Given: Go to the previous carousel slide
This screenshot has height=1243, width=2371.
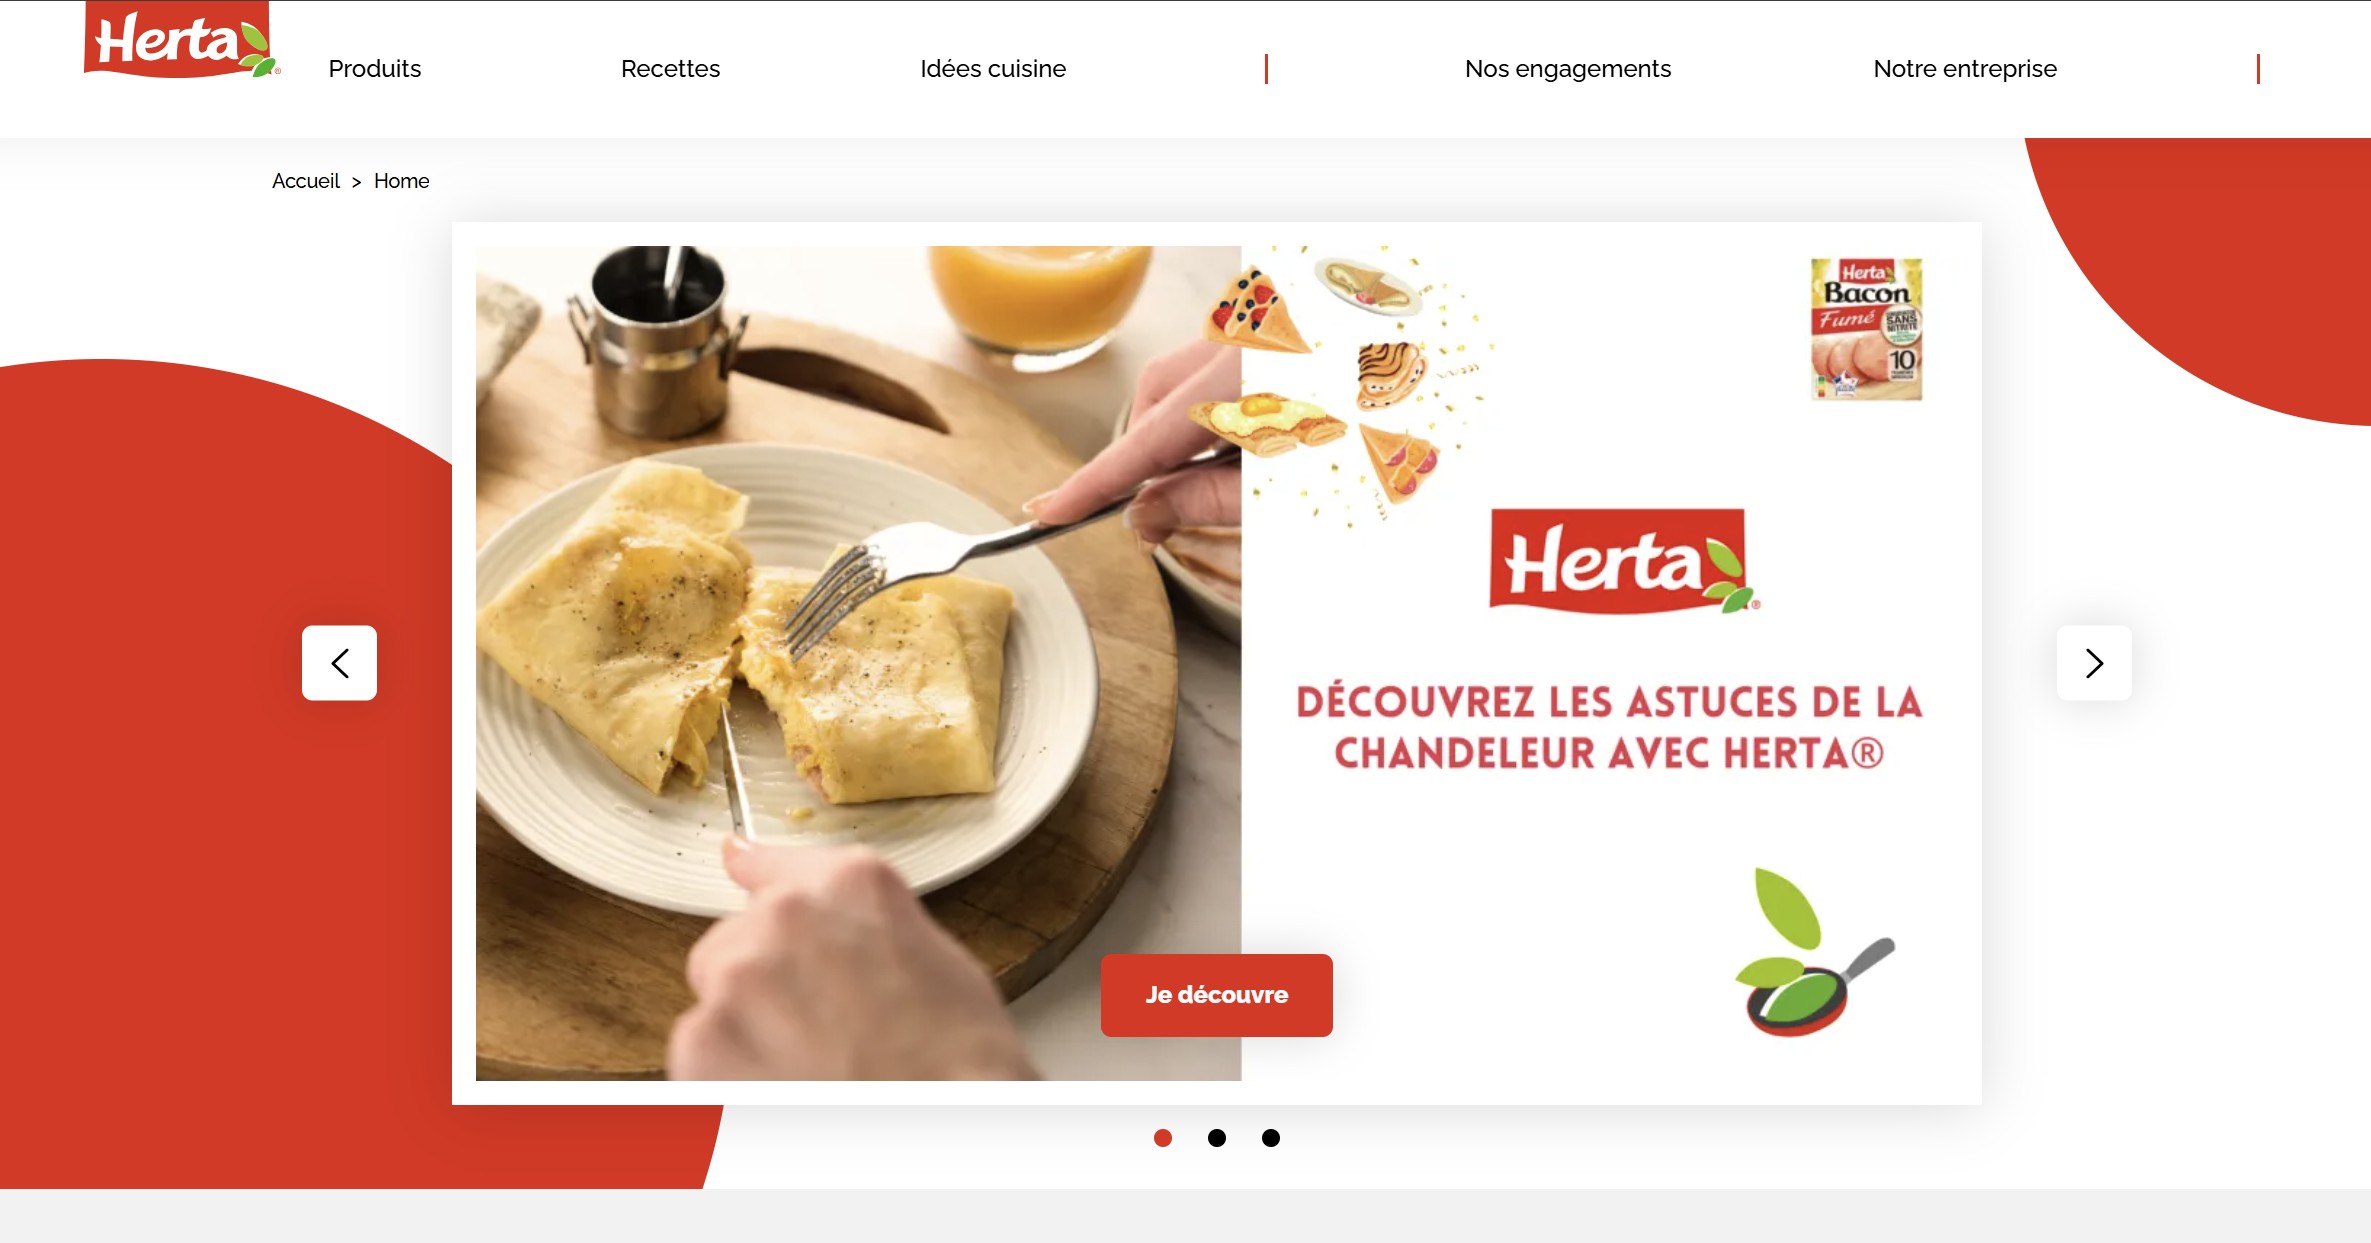Looking at the screenshot, I should [339, 663].
